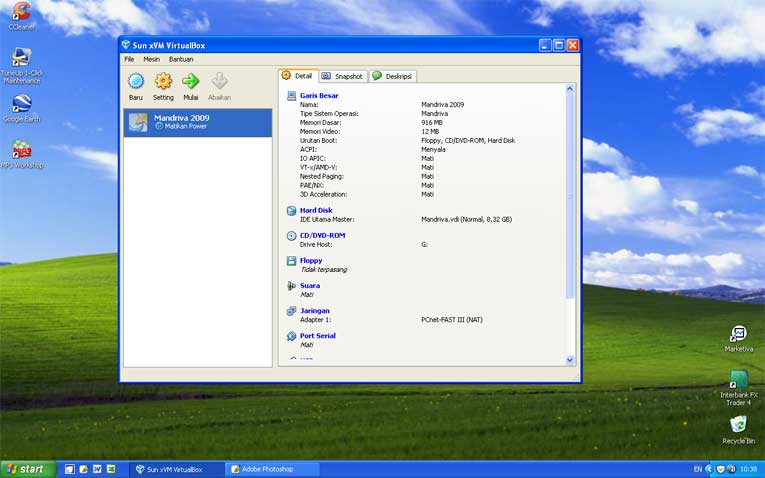Open the Mesin menu
Screen dimensions: 765x478
(x=151, y=59)
